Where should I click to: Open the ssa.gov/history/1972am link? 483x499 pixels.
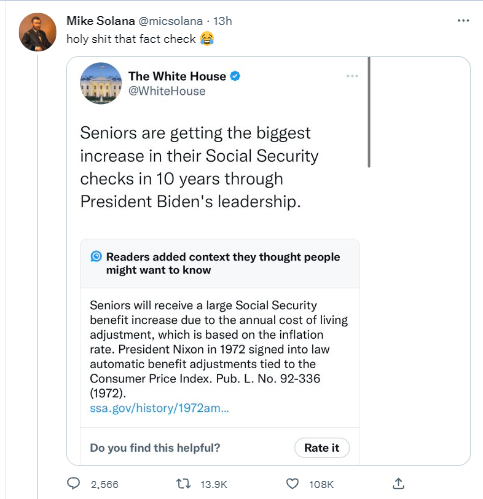point(159,408)
